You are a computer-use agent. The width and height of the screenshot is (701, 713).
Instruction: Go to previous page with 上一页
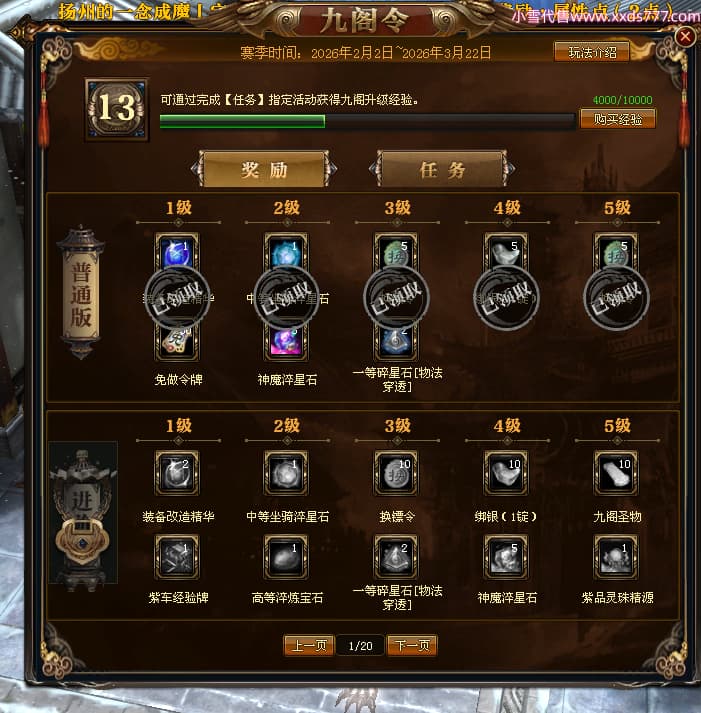pos(309,646)
